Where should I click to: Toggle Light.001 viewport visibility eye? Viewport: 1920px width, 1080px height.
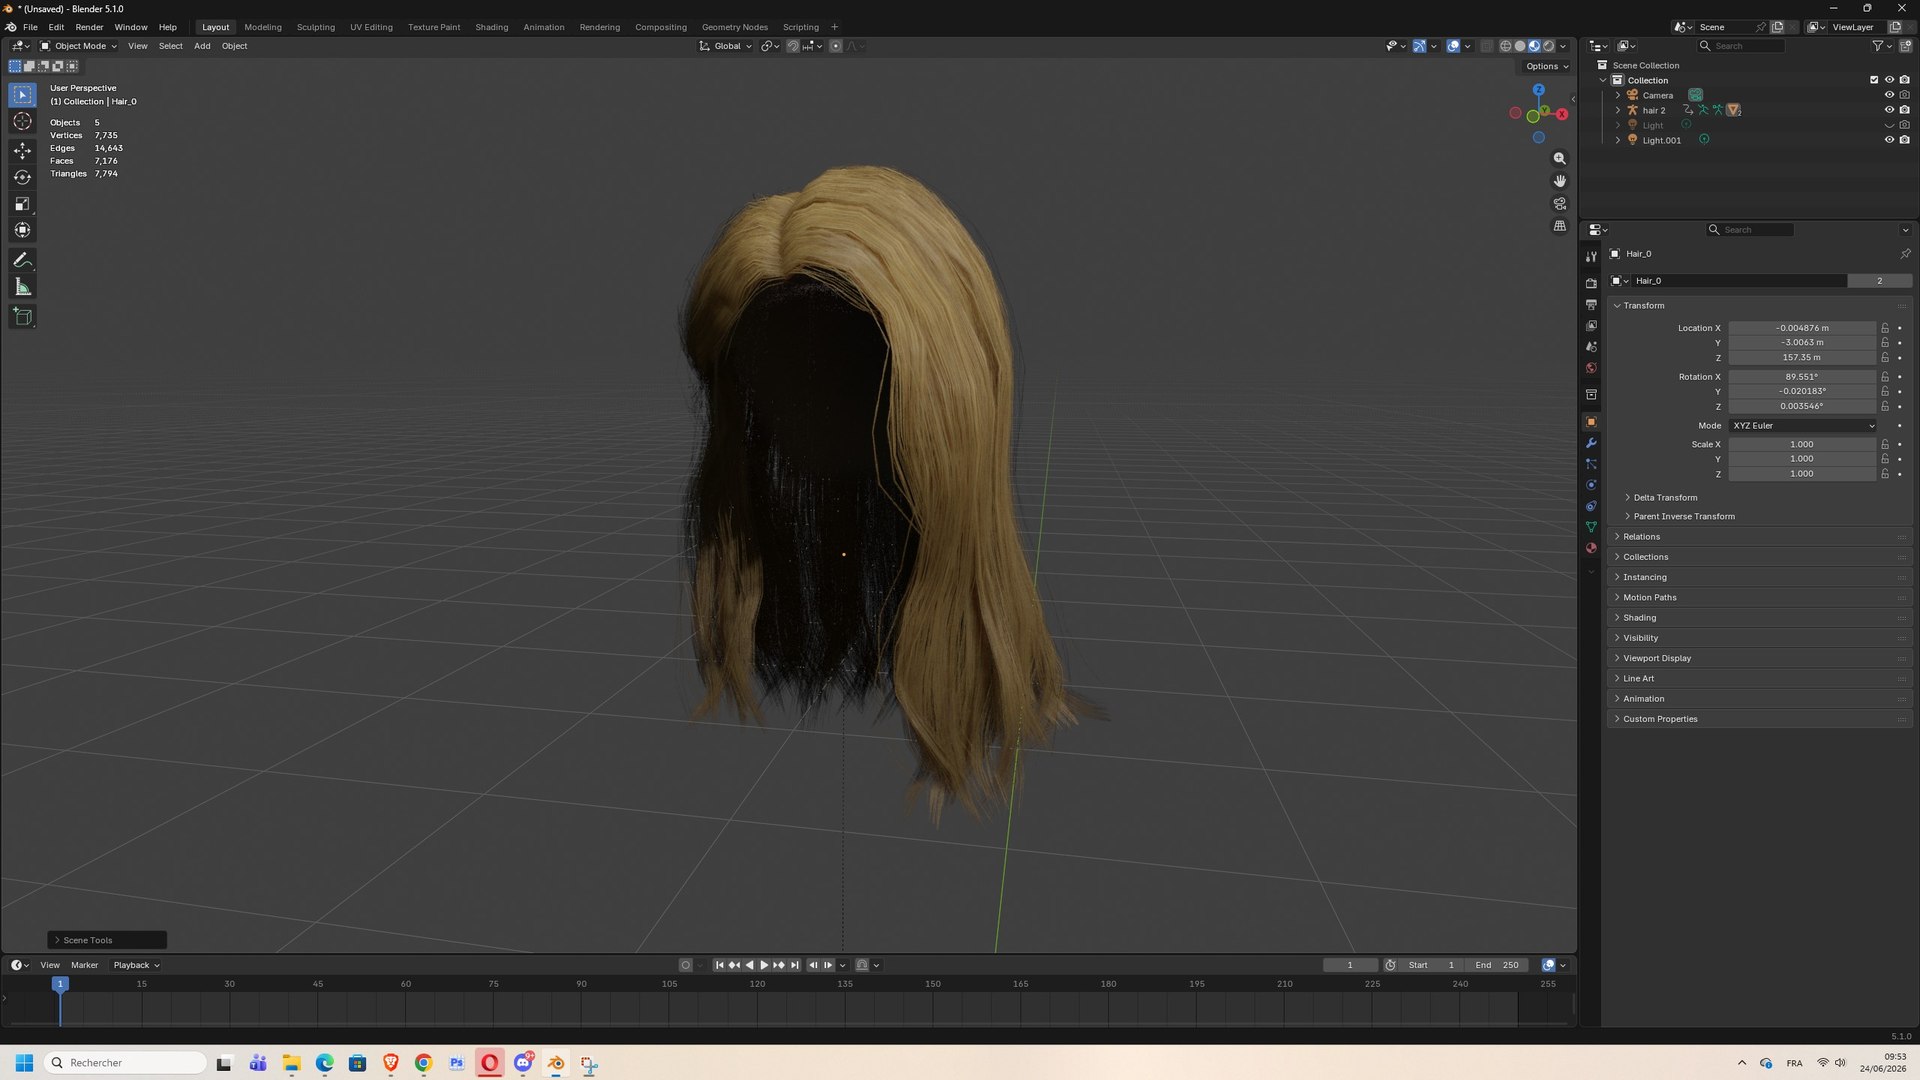(1889, 140)
